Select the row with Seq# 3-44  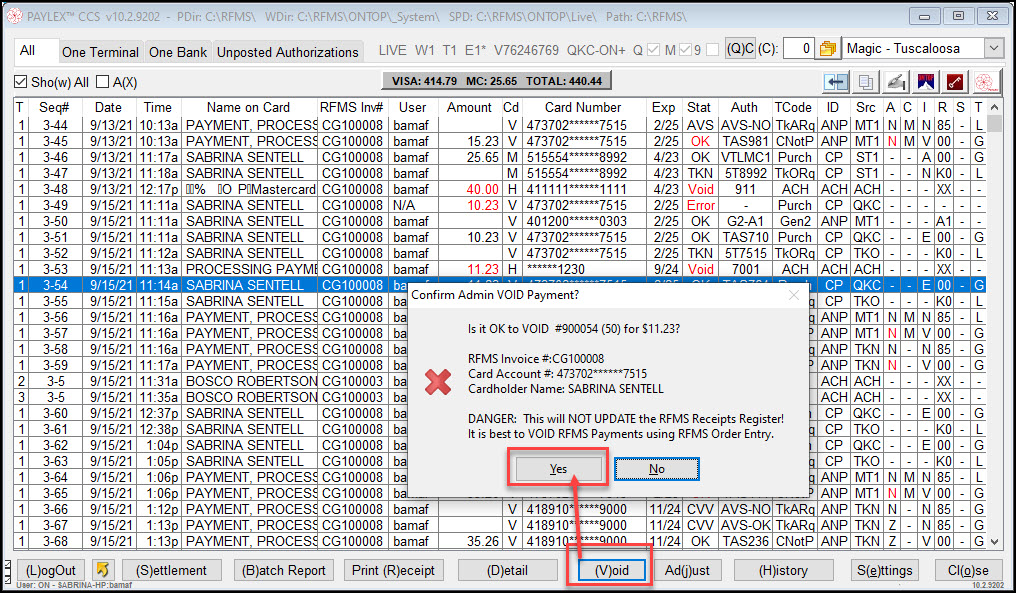[x=500, y=125]
